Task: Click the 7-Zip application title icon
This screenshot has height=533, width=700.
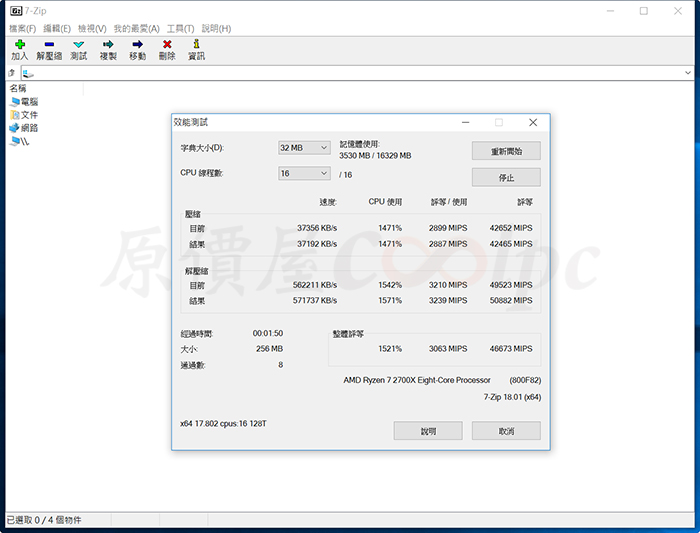Action: point(16,11)
